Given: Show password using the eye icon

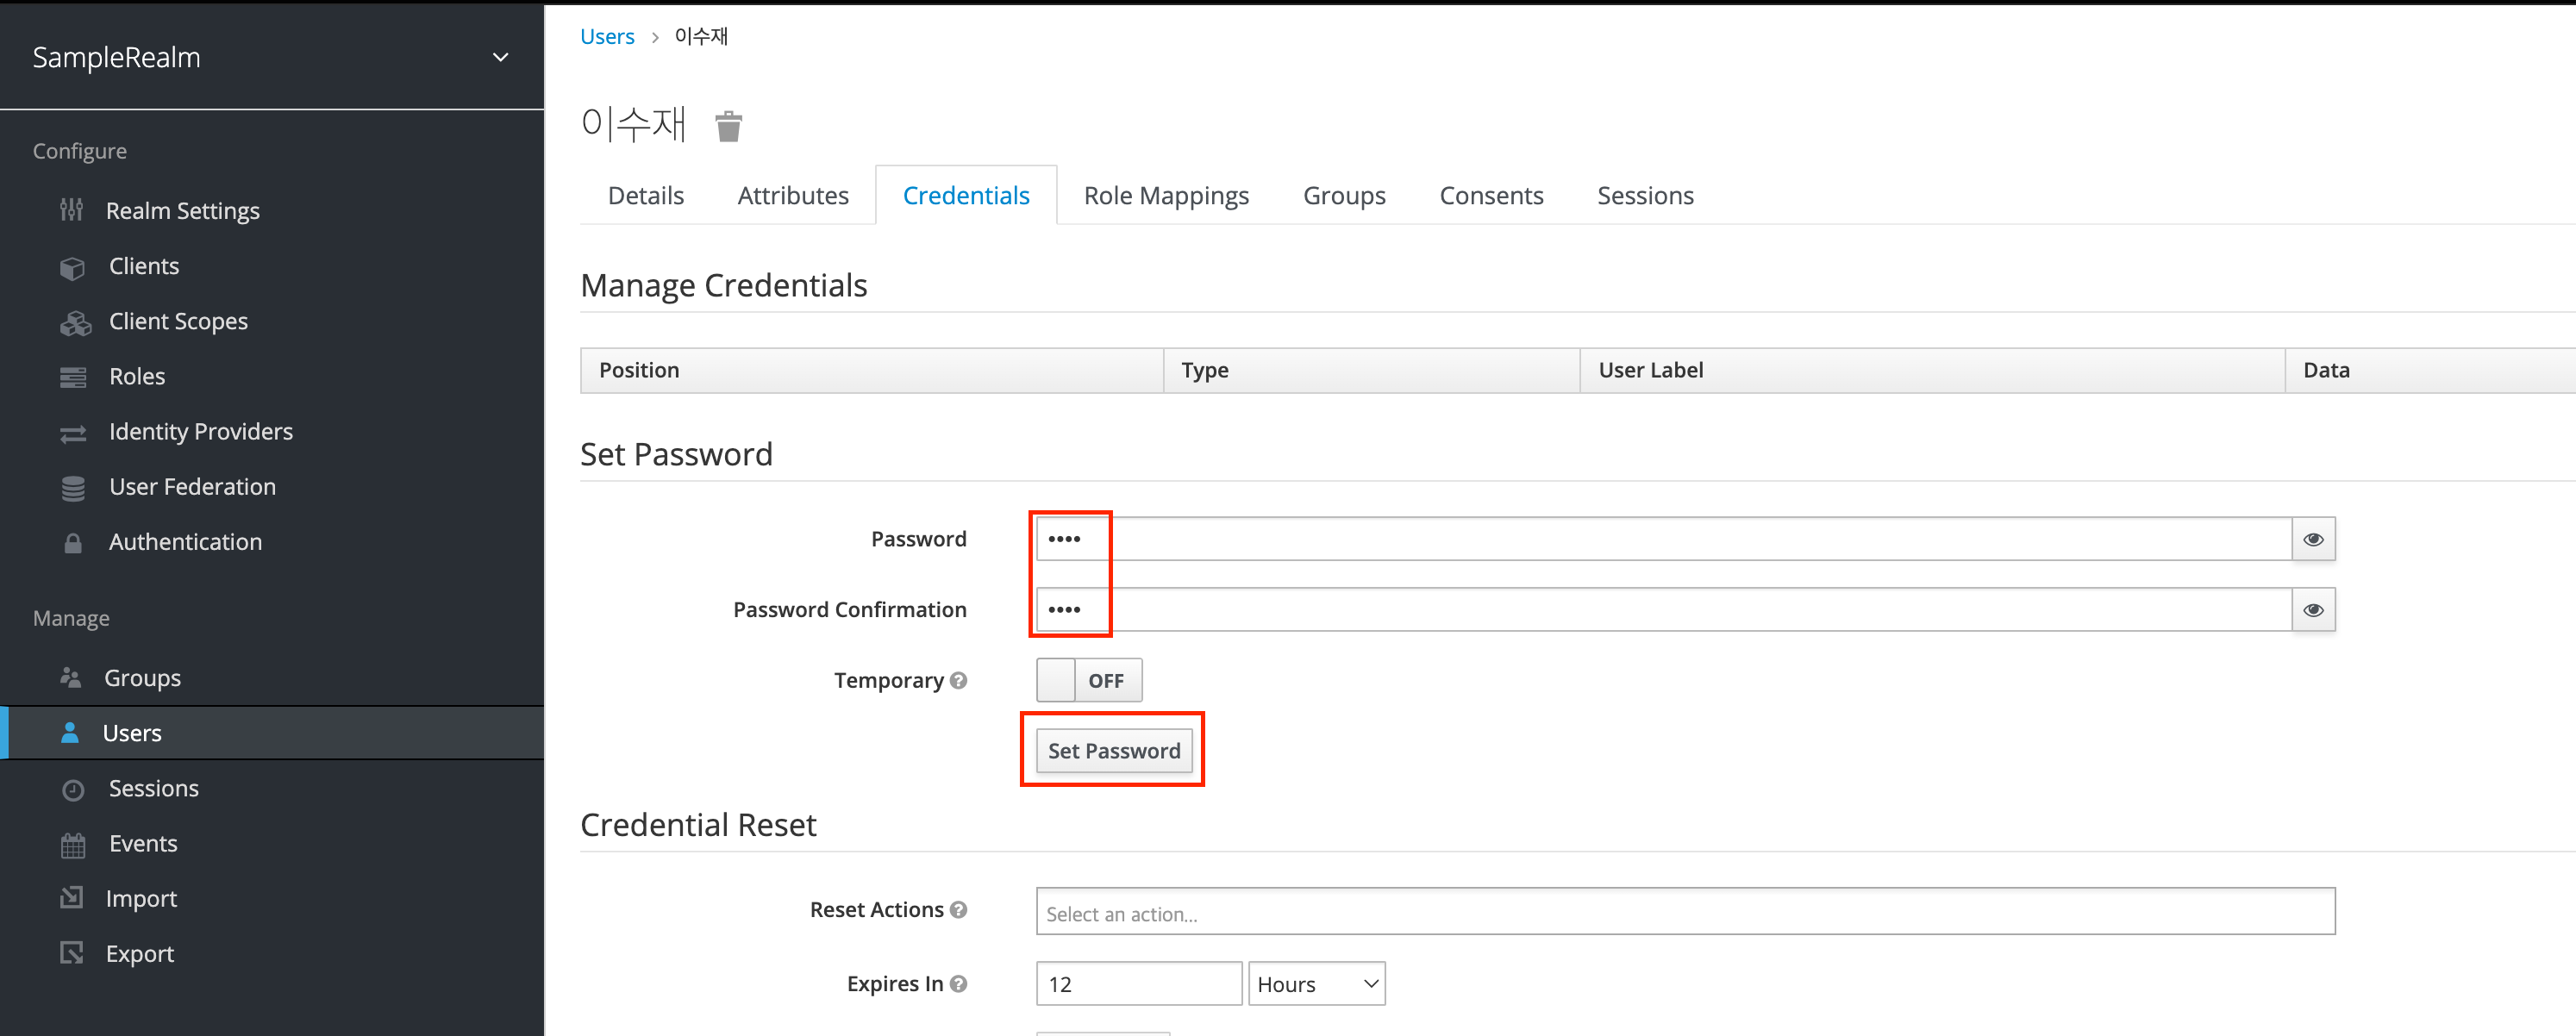Looking at the screenshot, I should (2312, 539).
